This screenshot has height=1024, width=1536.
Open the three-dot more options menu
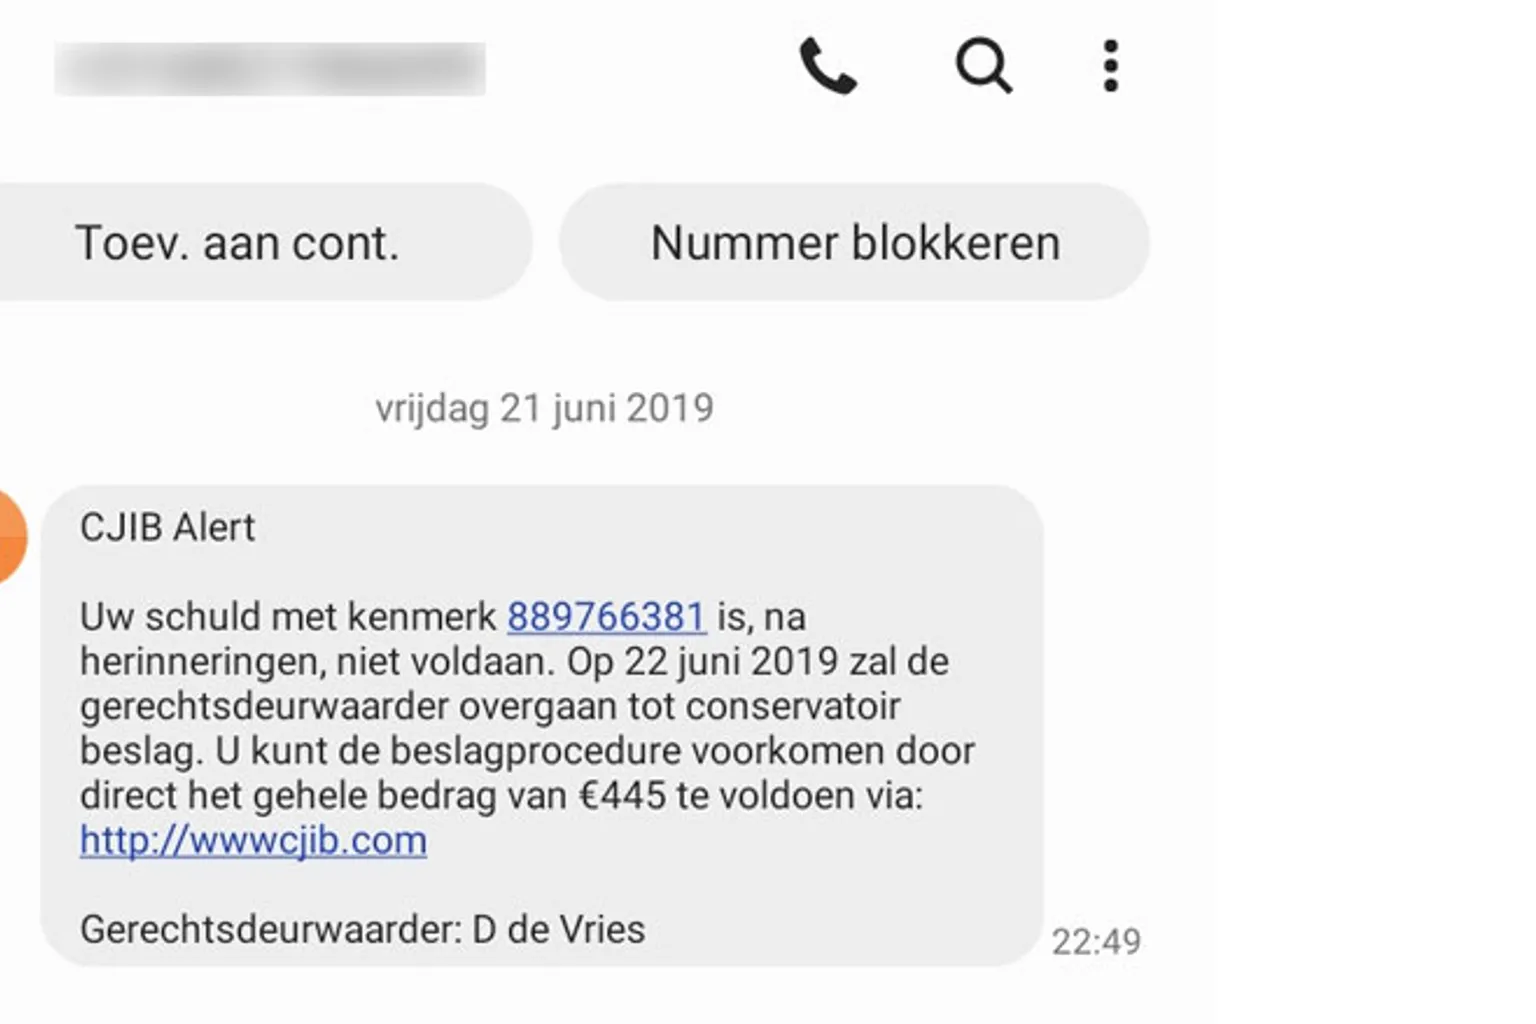pyautogui.click(x=1110, y=67)
